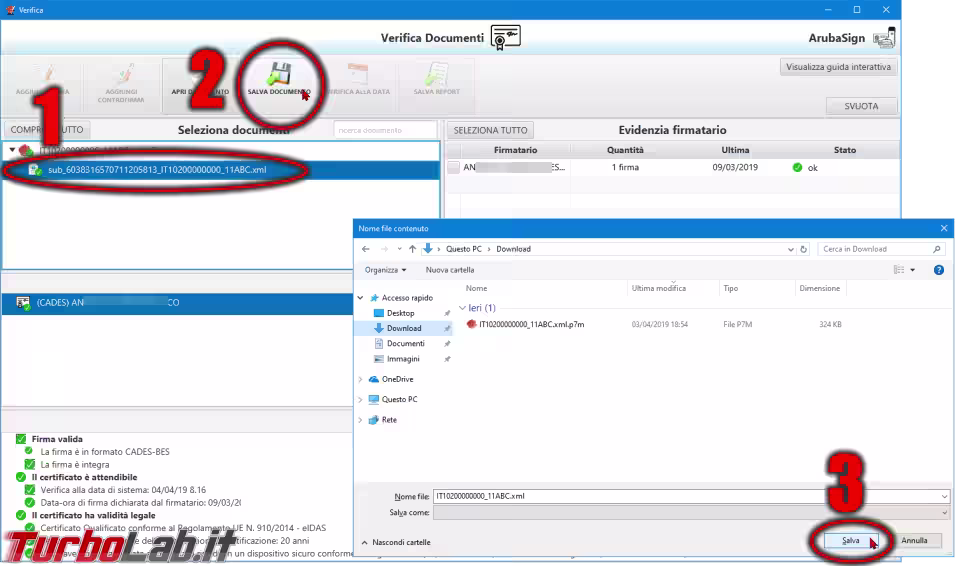The image size is (960, 566).
Task: Select Immagini in the navigation pane
Action: [x=403, y=359]
